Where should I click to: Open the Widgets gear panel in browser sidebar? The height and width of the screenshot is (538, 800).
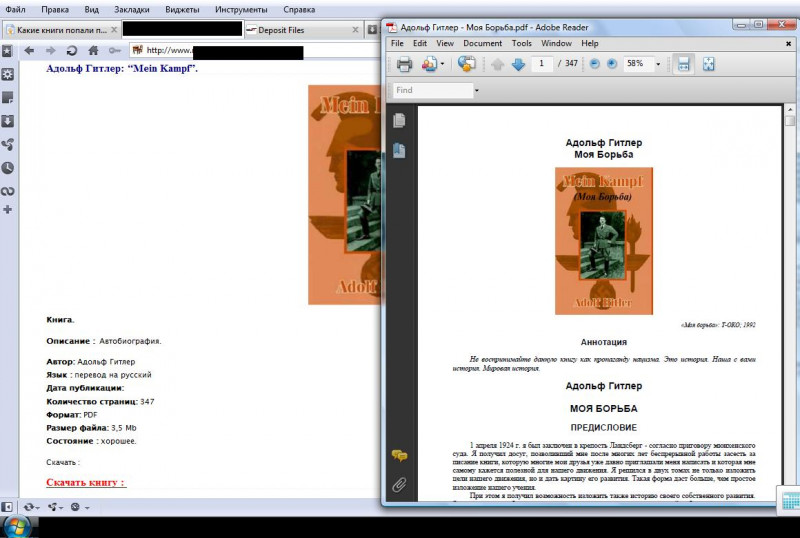click(7, 75)
